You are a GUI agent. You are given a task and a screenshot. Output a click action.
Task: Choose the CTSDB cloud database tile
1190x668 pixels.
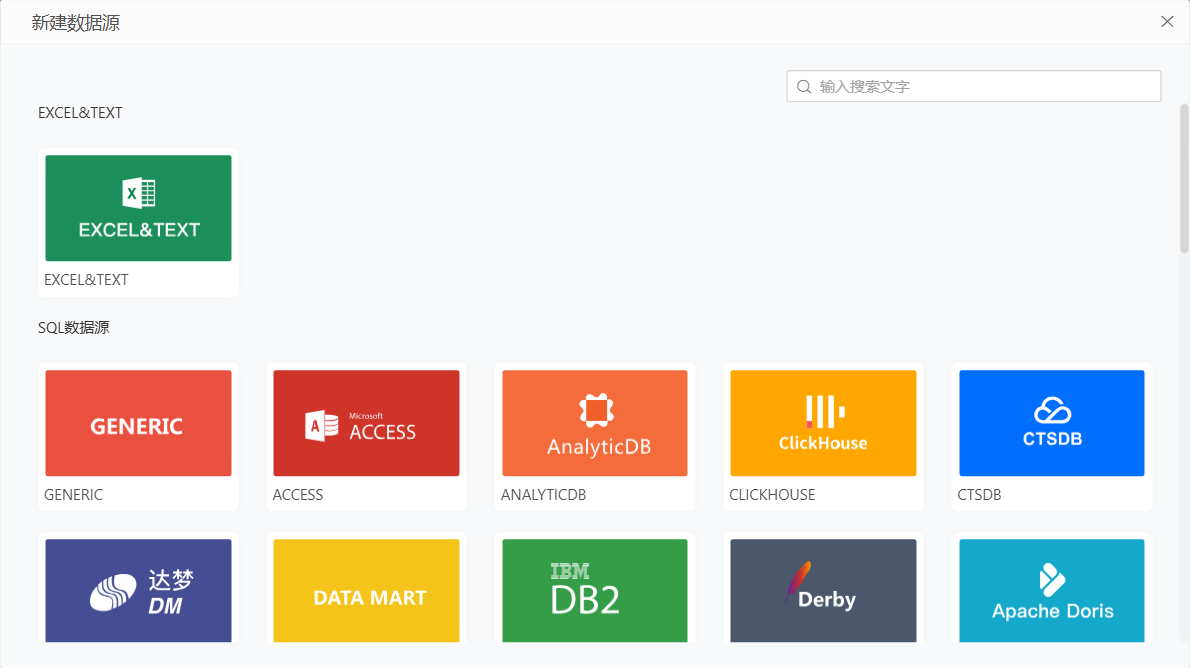(1051, 423)
